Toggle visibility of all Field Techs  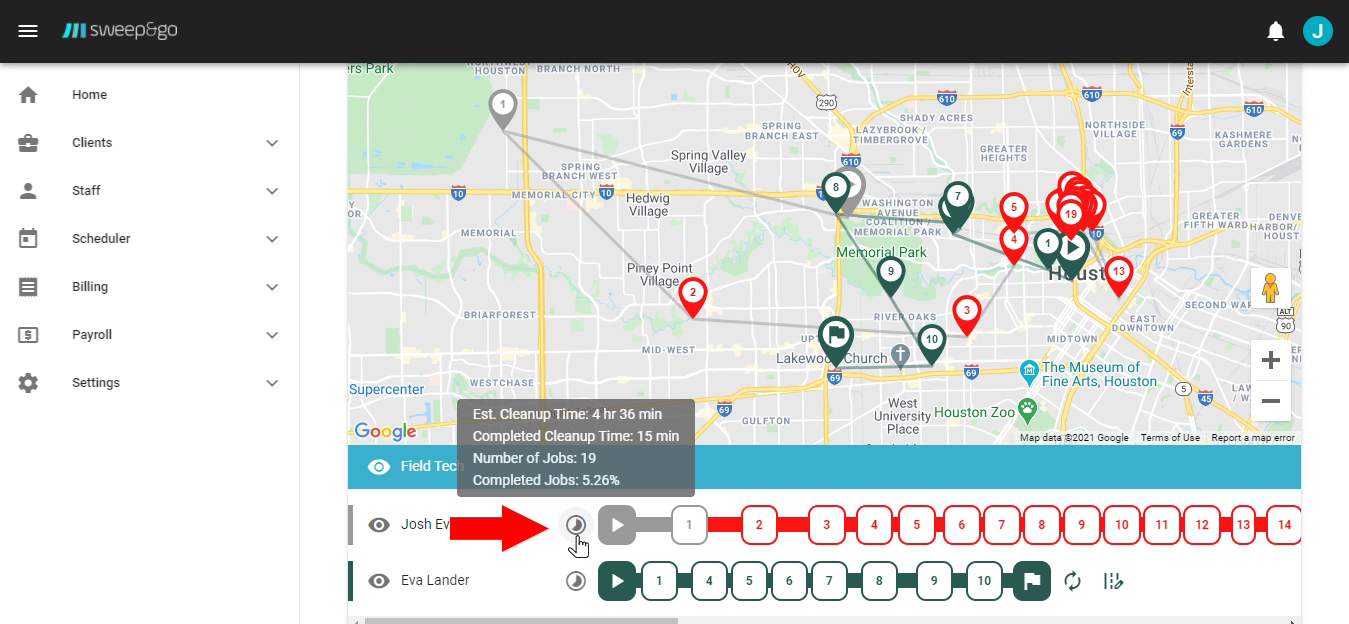379,467
